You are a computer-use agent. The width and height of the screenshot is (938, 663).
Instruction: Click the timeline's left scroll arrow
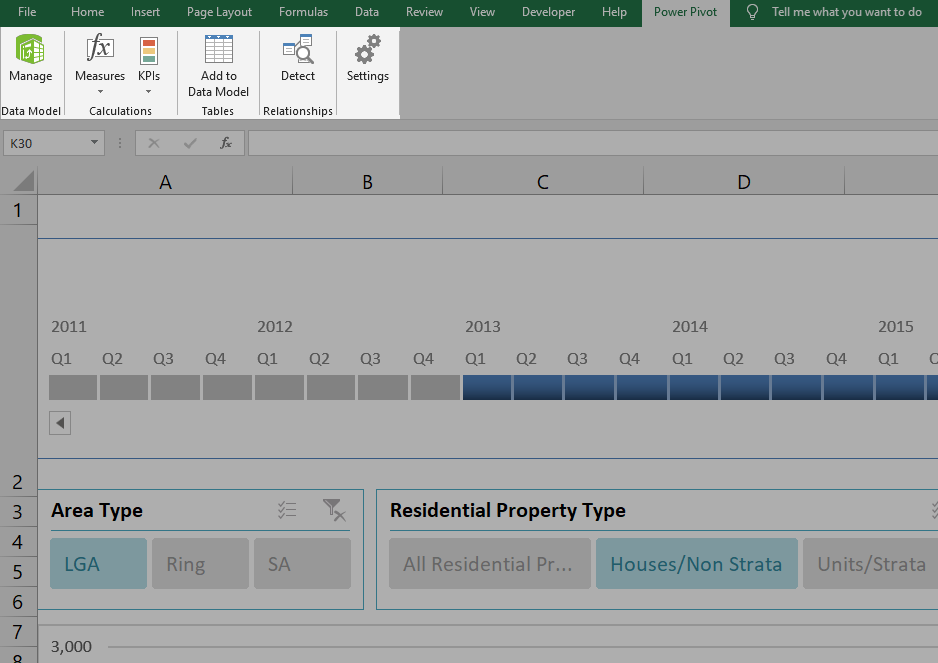coord(59,422)
